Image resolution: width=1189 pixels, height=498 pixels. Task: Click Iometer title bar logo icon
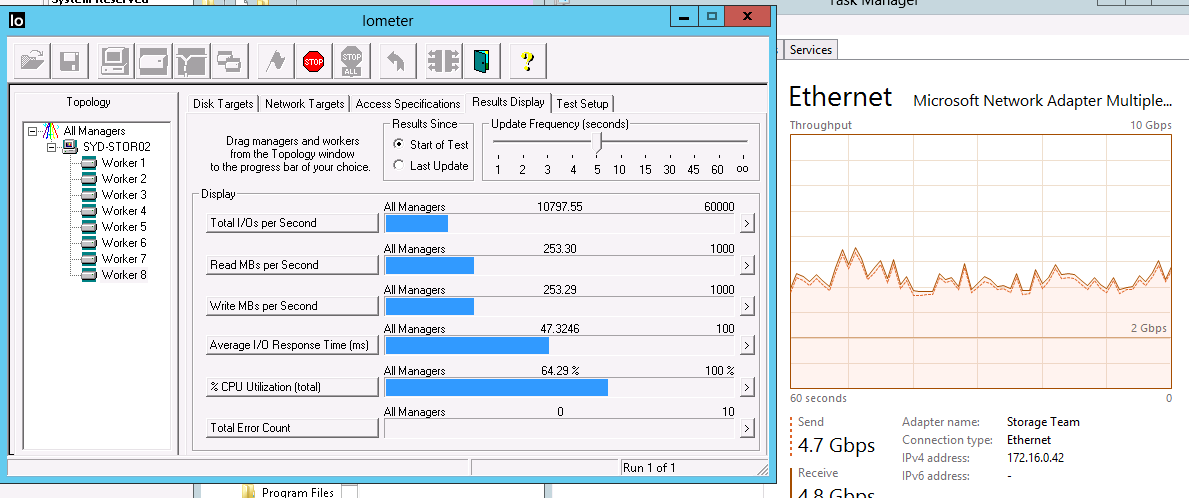pos(17,20)
